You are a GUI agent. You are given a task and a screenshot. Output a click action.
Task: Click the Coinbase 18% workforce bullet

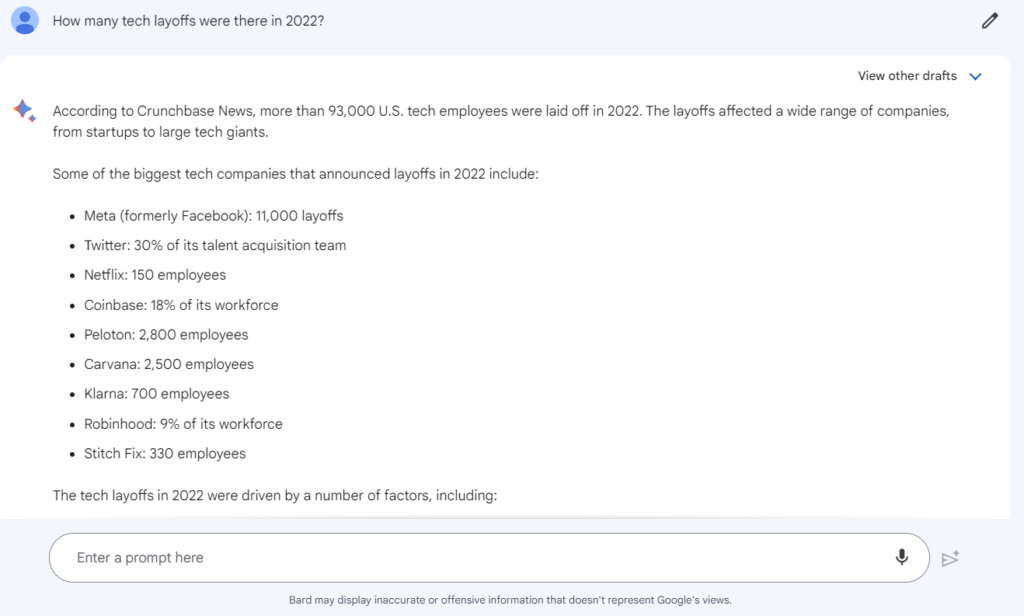(x=181, y=305)
